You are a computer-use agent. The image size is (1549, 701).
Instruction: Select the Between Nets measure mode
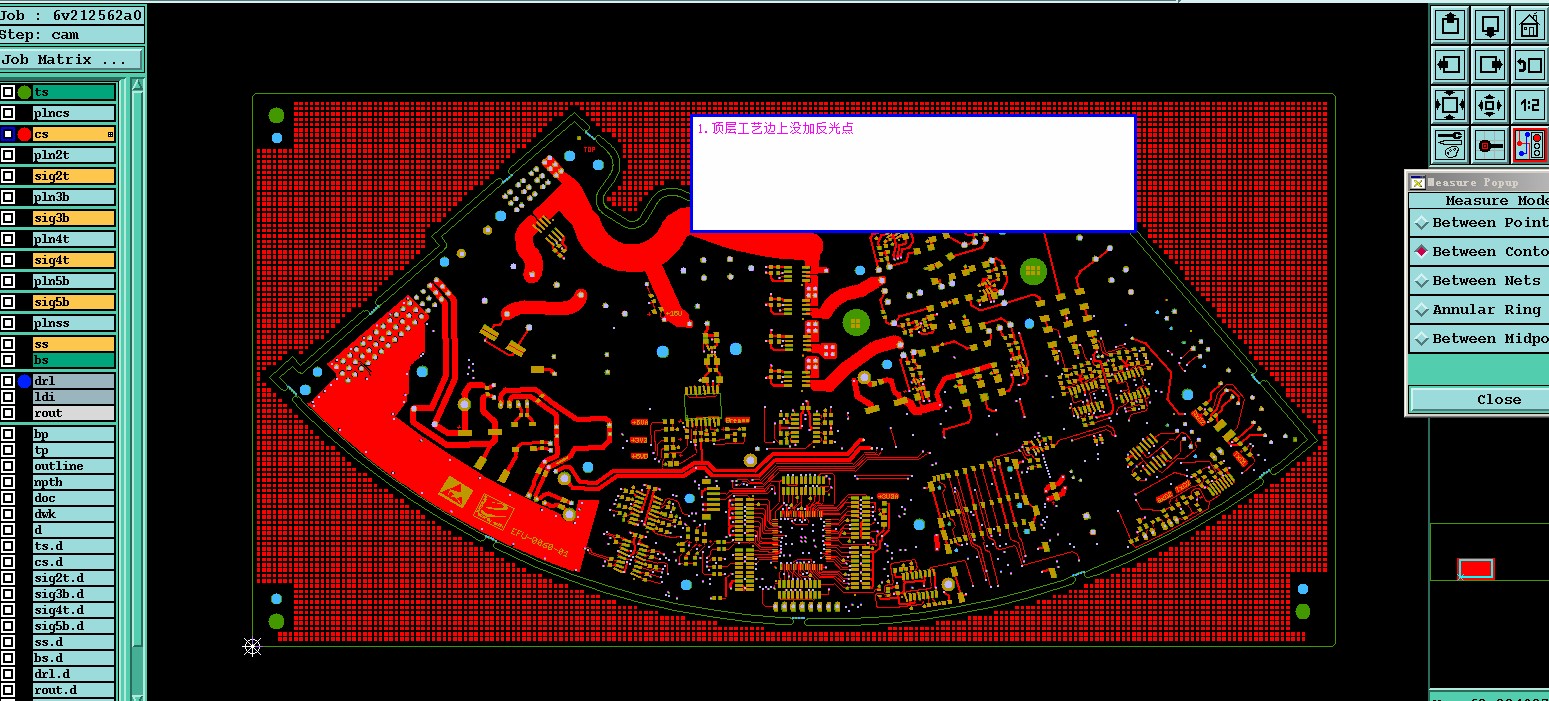pos(1480,281)
